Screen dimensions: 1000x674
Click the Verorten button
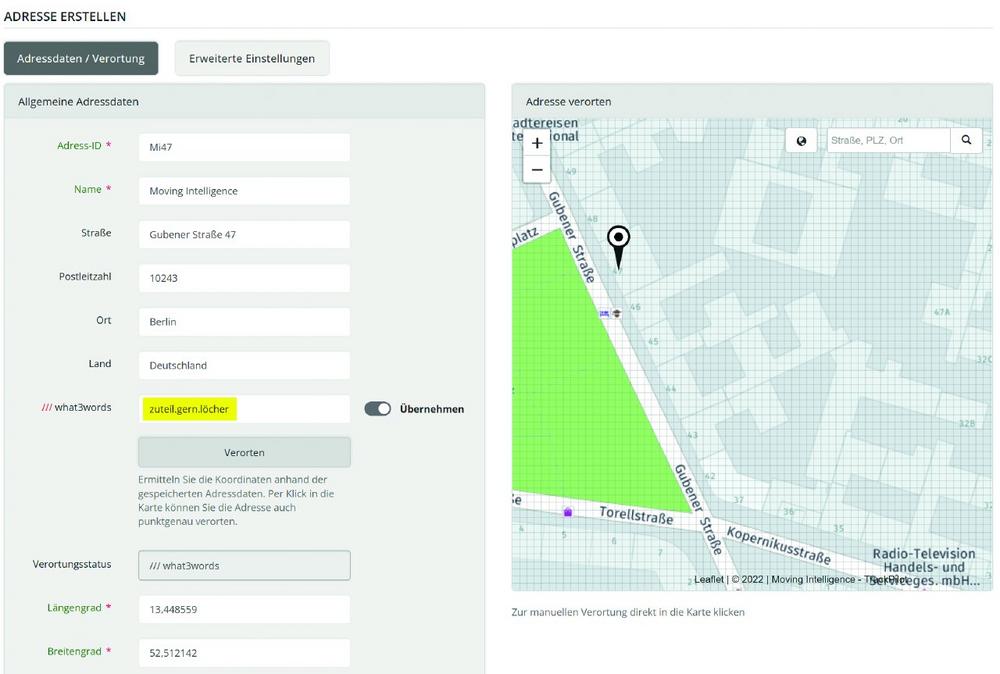click(244, 452)
